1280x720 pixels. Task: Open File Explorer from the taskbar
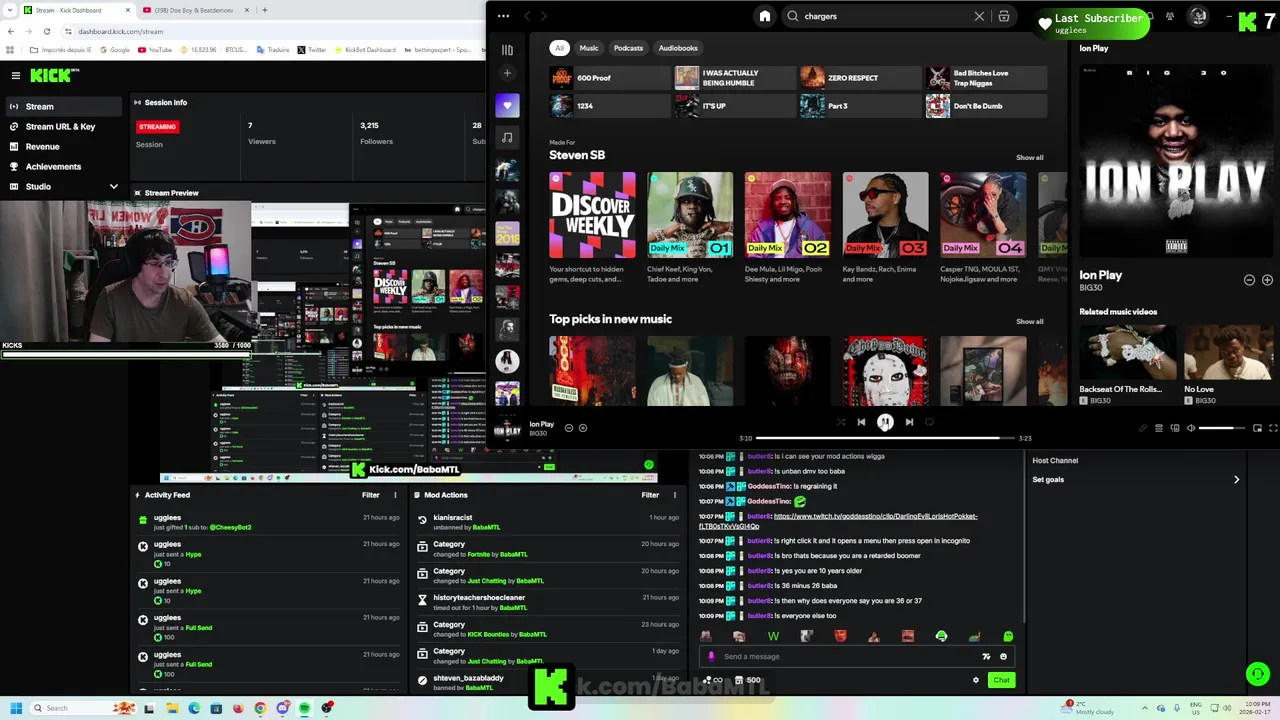click(x=172, y=708)
